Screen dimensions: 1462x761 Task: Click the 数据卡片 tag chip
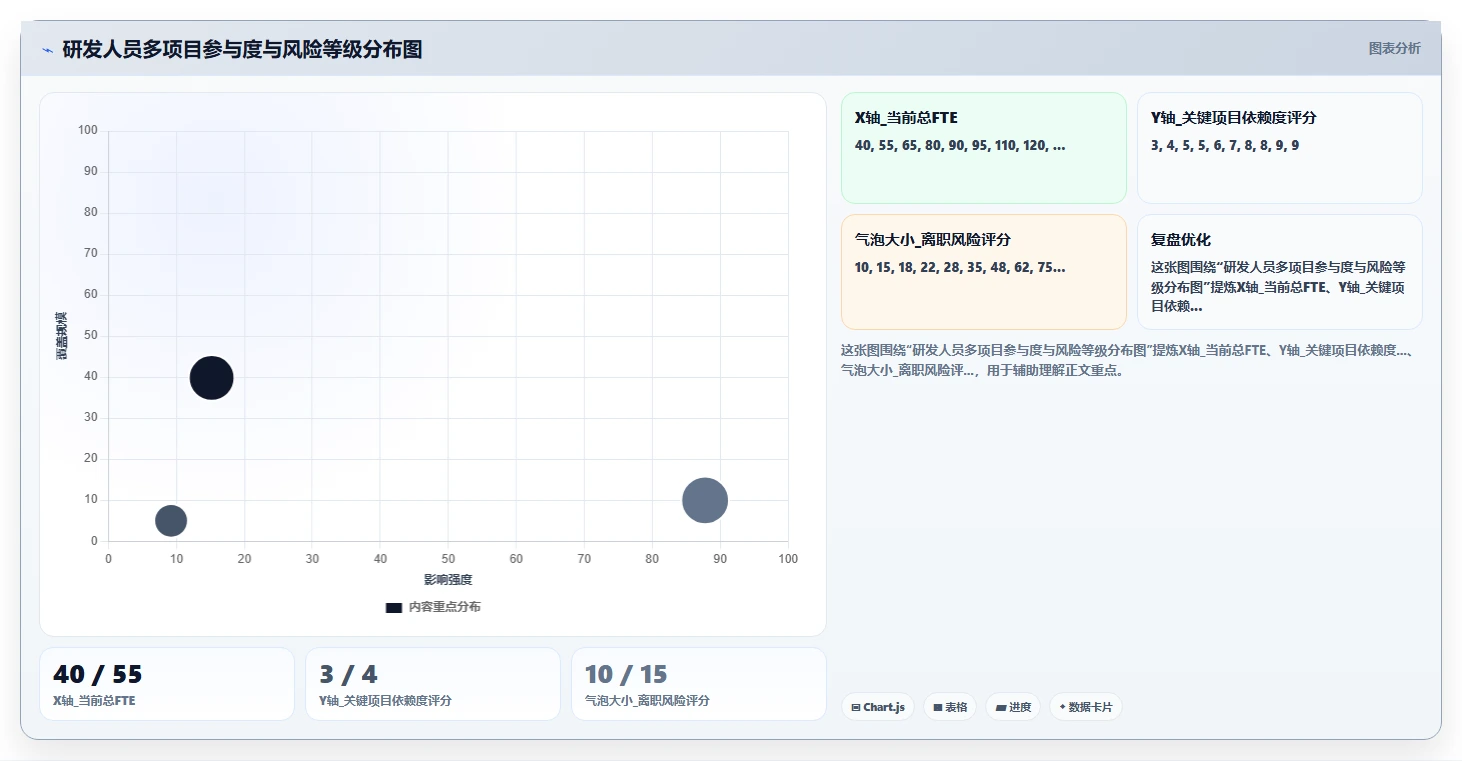point(1085,707)
